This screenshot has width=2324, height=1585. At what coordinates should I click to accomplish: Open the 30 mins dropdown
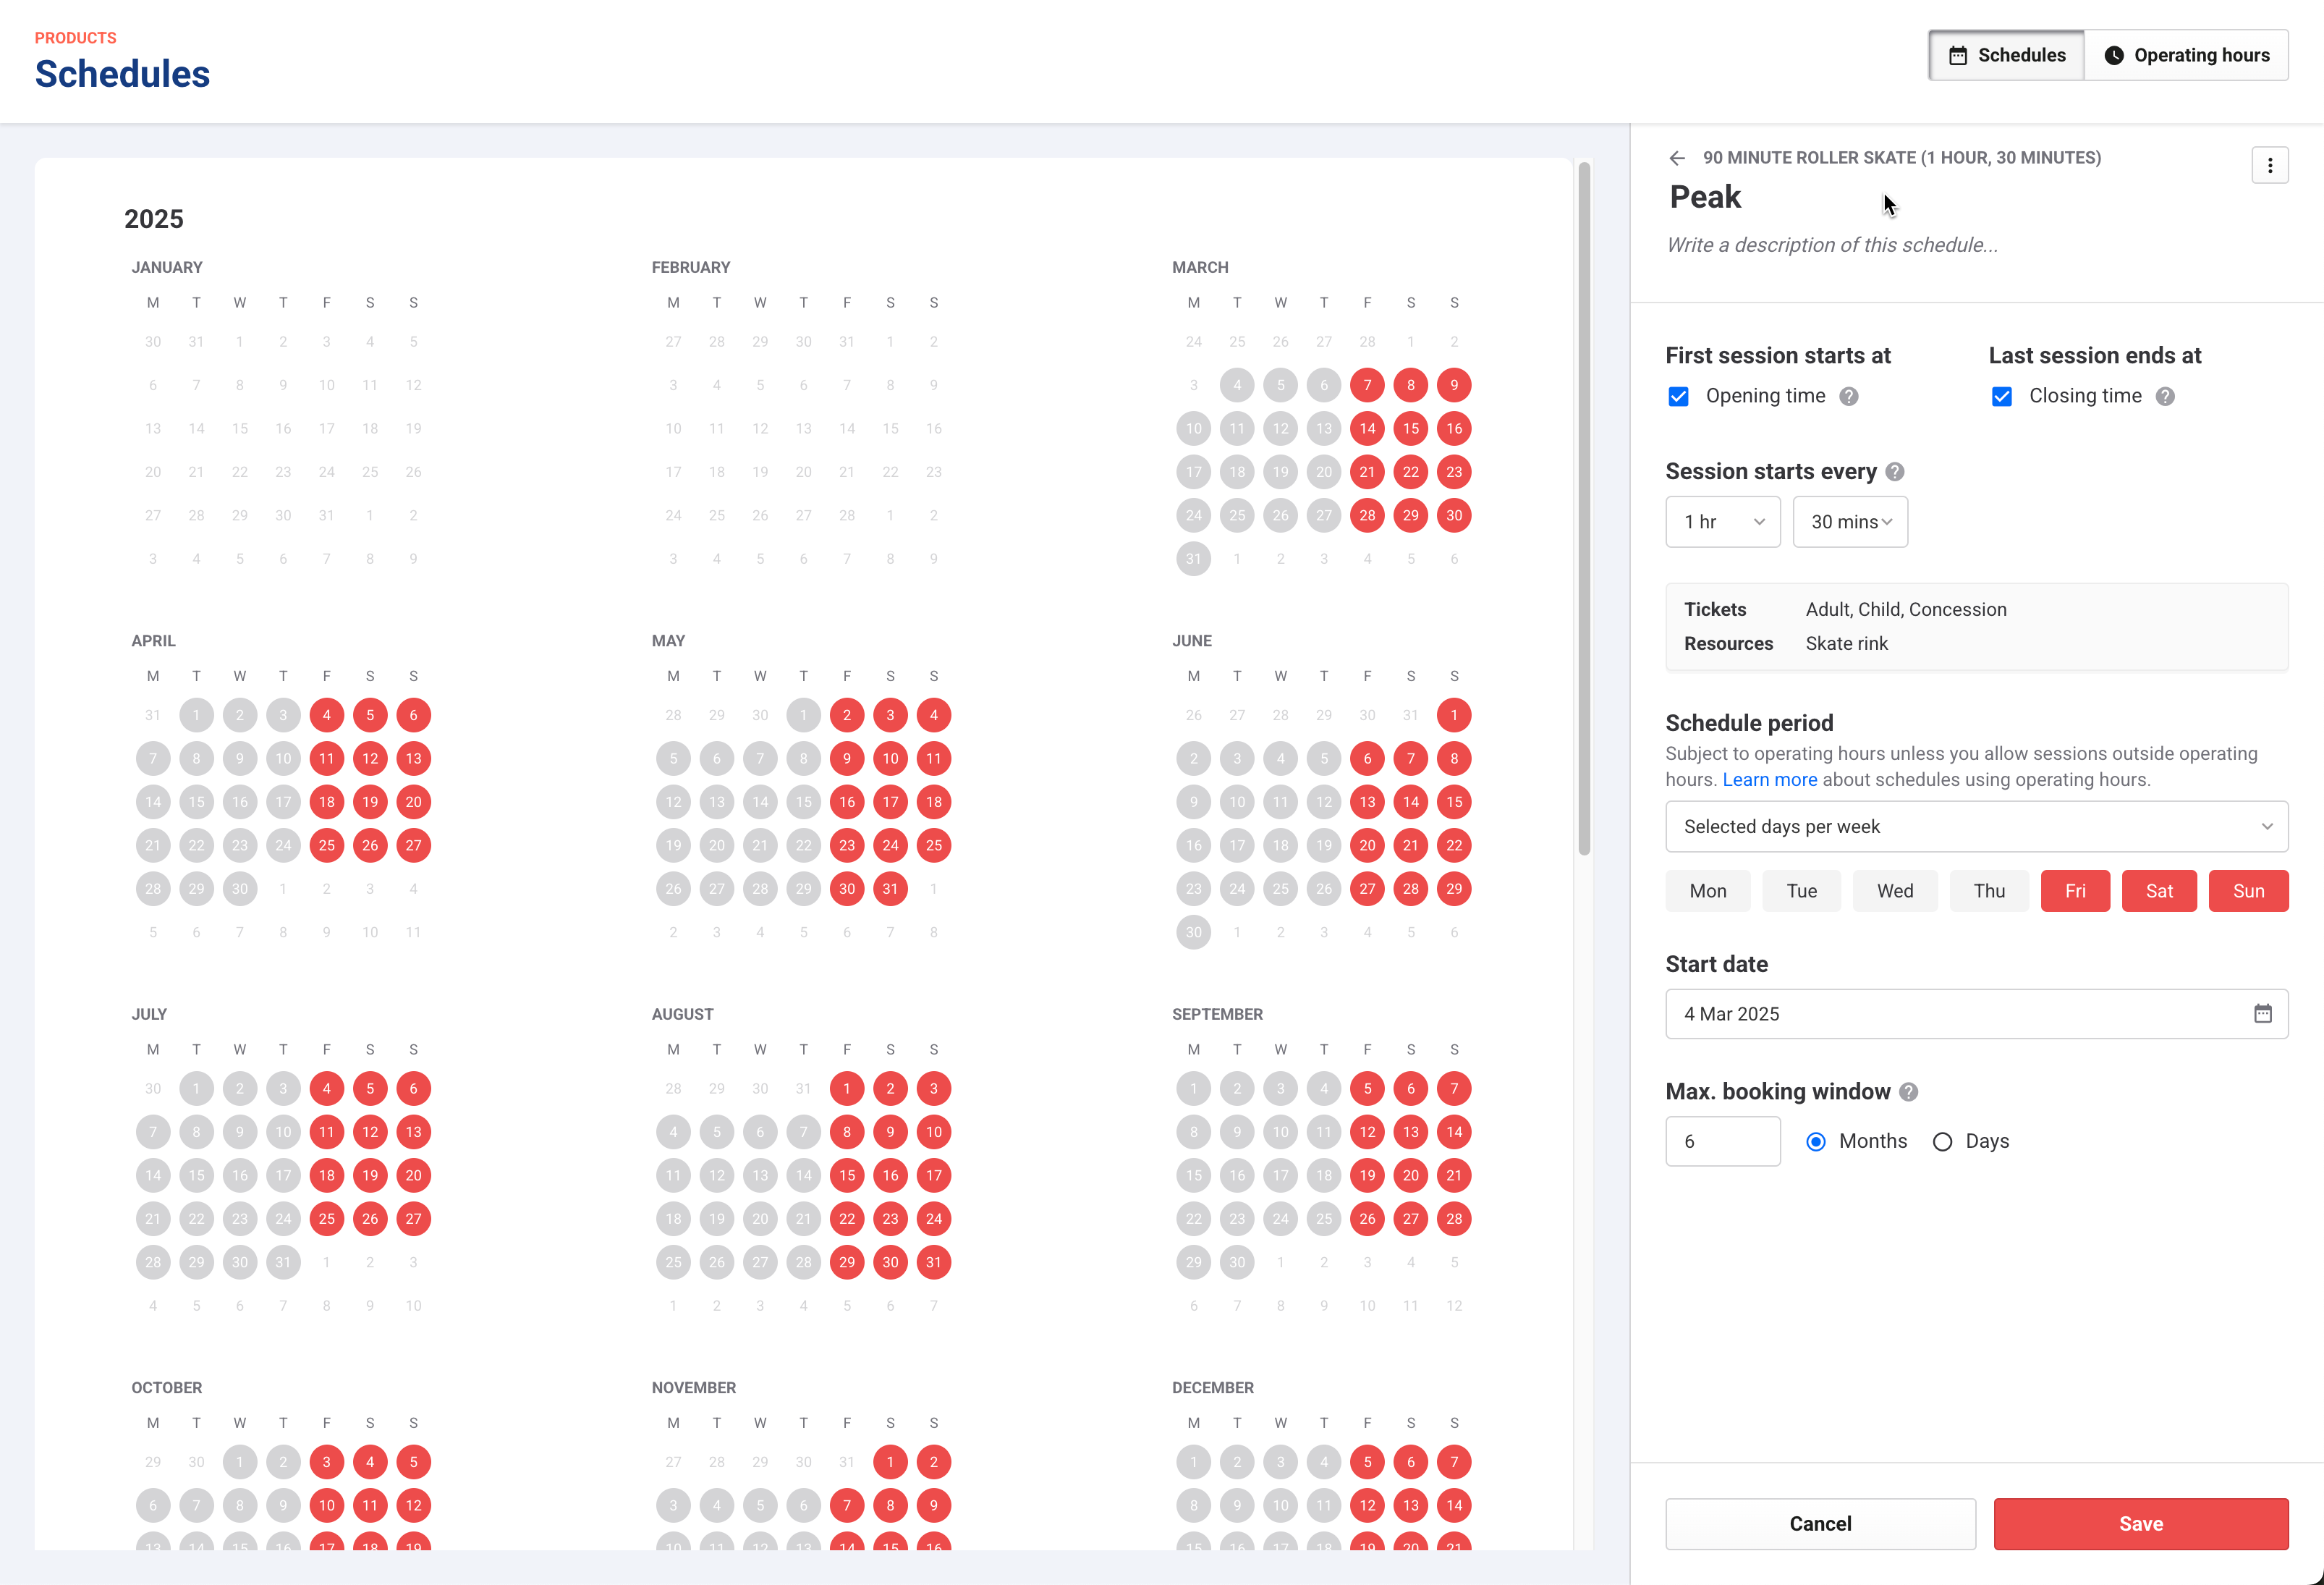pyautogui.click(x=1850, y=522)
